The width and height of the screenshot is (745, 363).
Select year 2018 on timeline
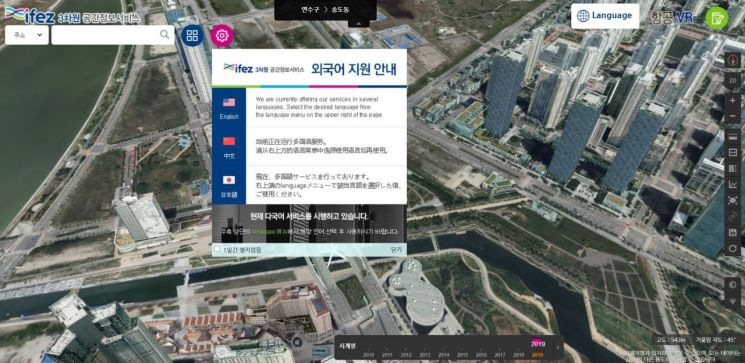click(x=519, y=355)
